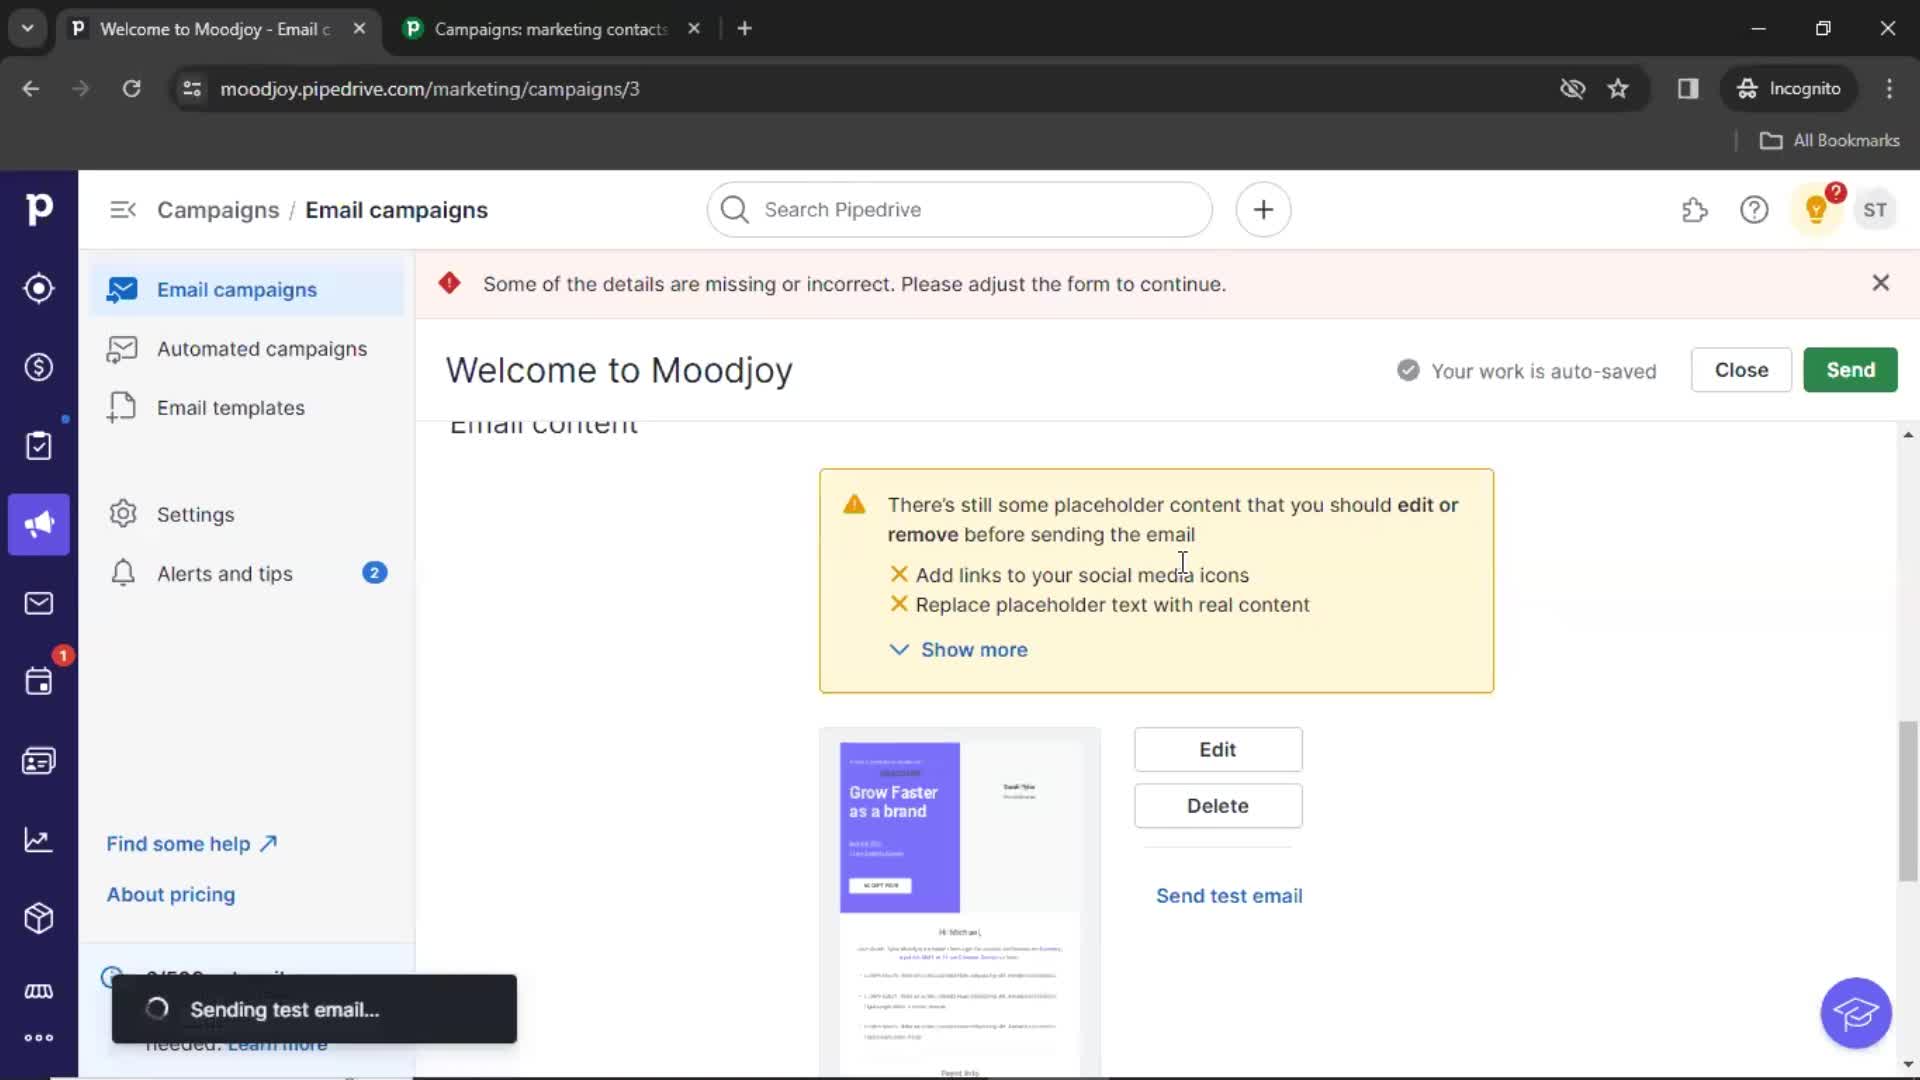Click the Pipedrive home icon

(40, 208)
